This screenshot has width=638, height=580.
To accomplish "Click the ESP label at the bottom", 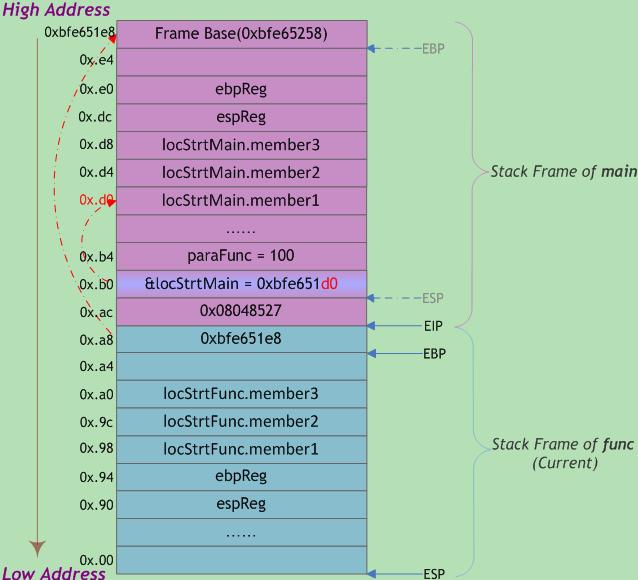I will pyautogui.click(x=433, y=574).
